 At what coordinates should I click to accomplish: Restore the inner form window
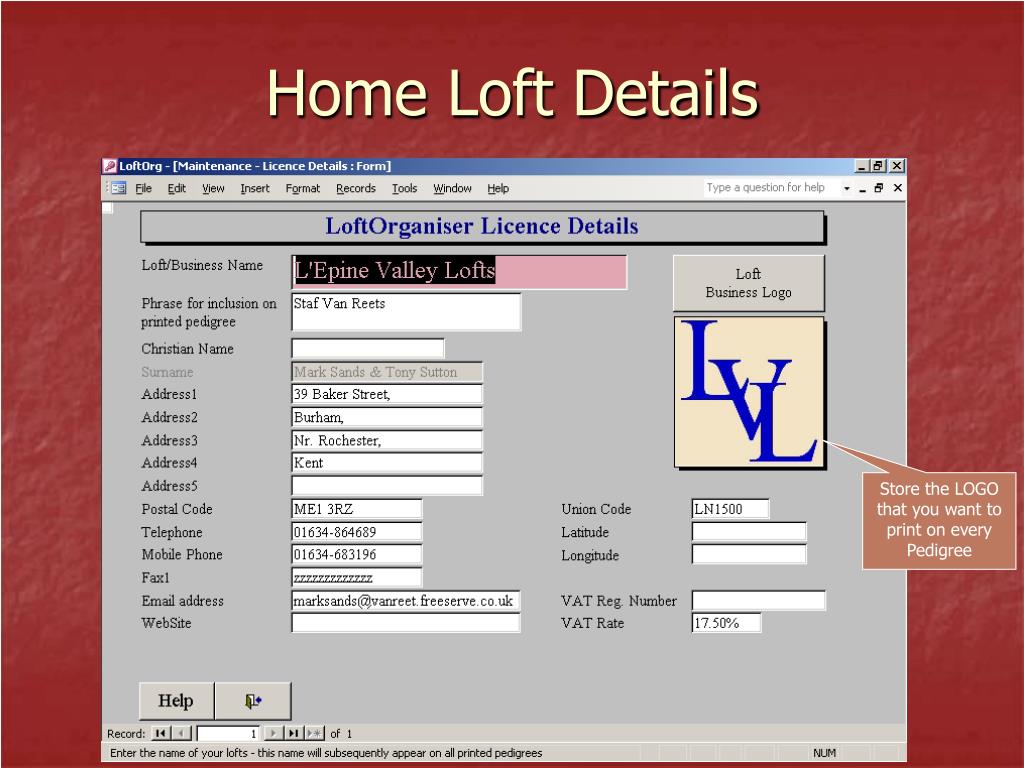point(879,188)
